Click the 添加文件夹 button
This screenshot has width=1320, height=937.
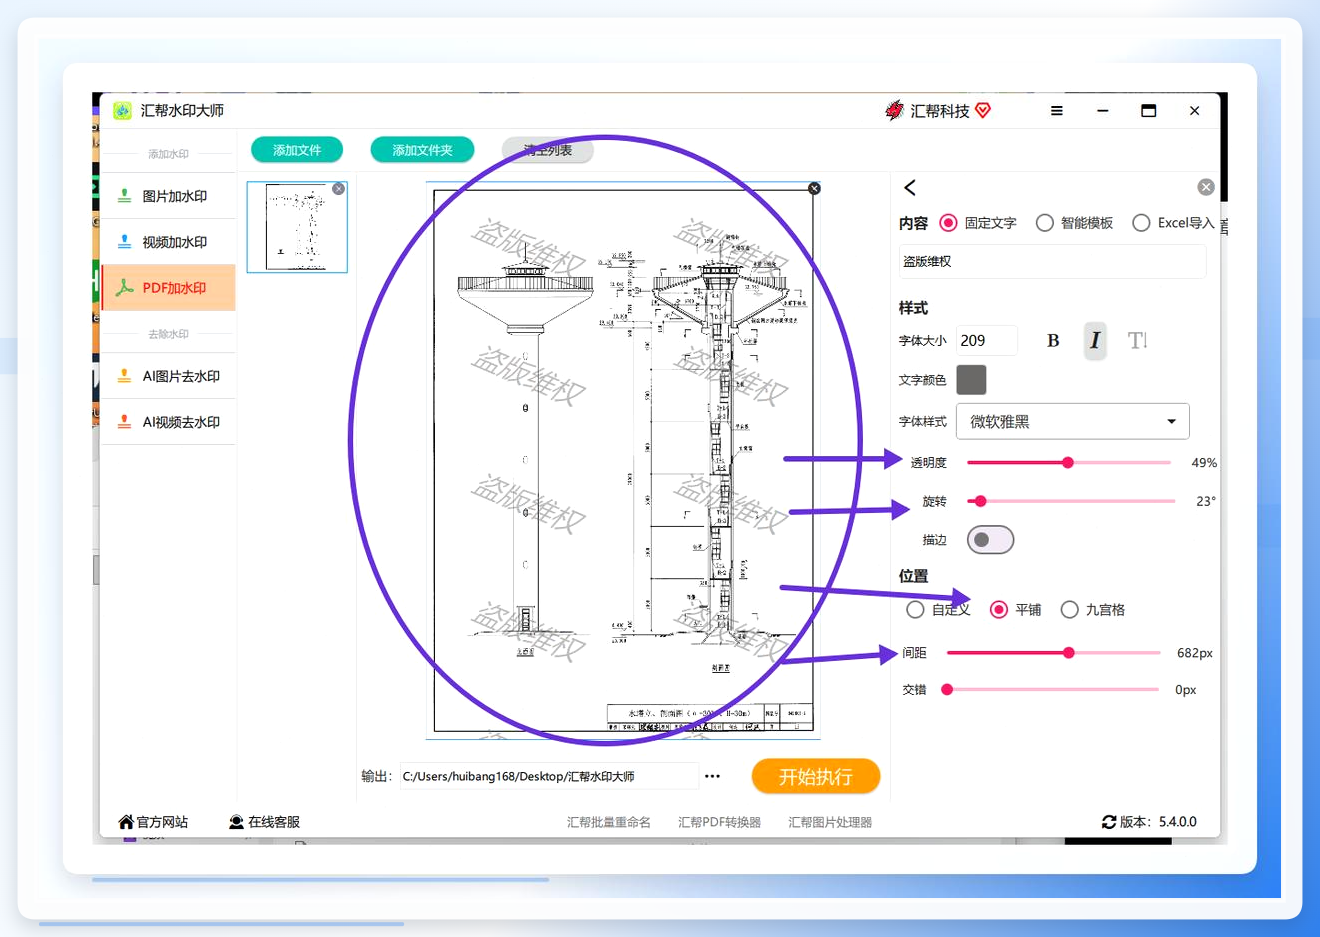(422, 150)
